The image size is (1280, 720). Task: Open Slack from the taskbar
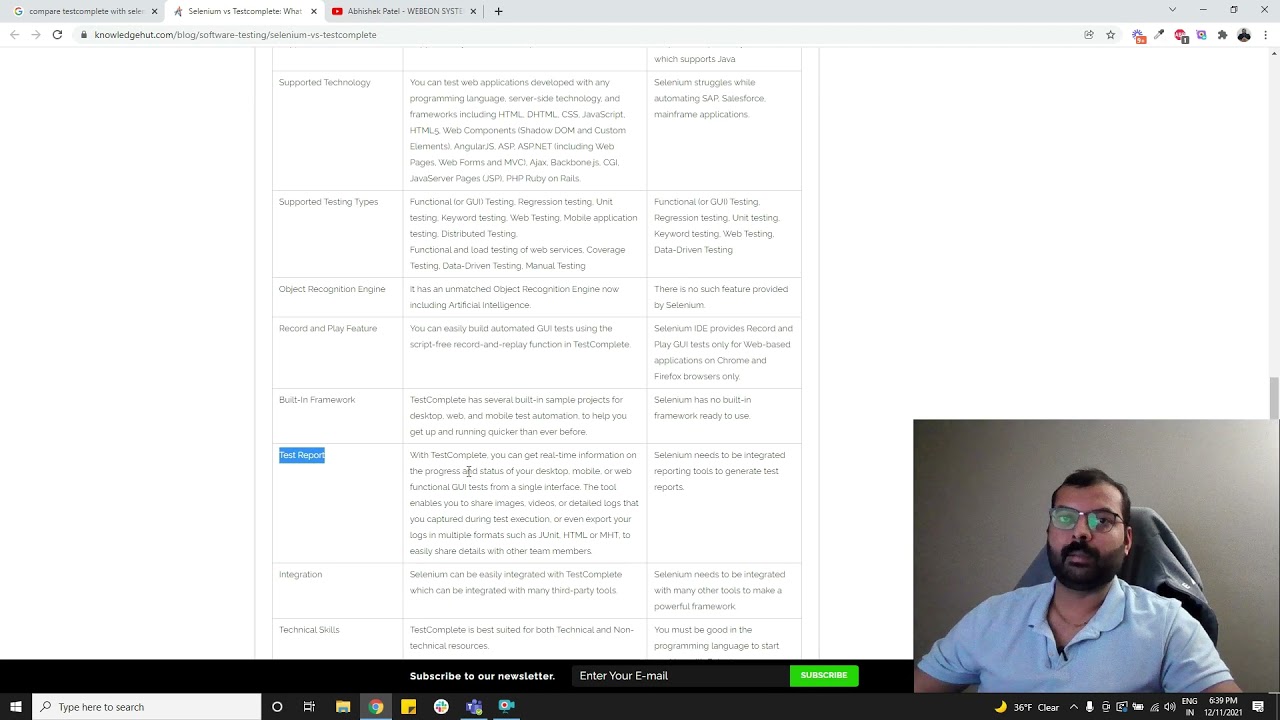point(441,707)
